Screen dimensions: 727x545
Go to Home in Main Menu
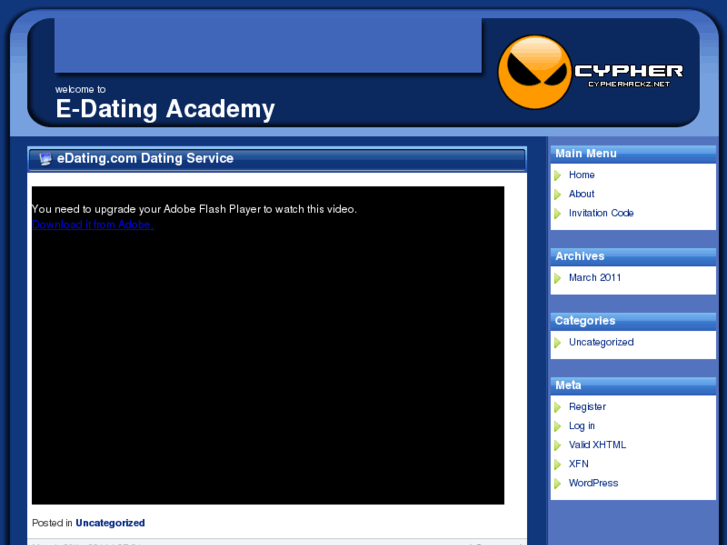[581, 175]
